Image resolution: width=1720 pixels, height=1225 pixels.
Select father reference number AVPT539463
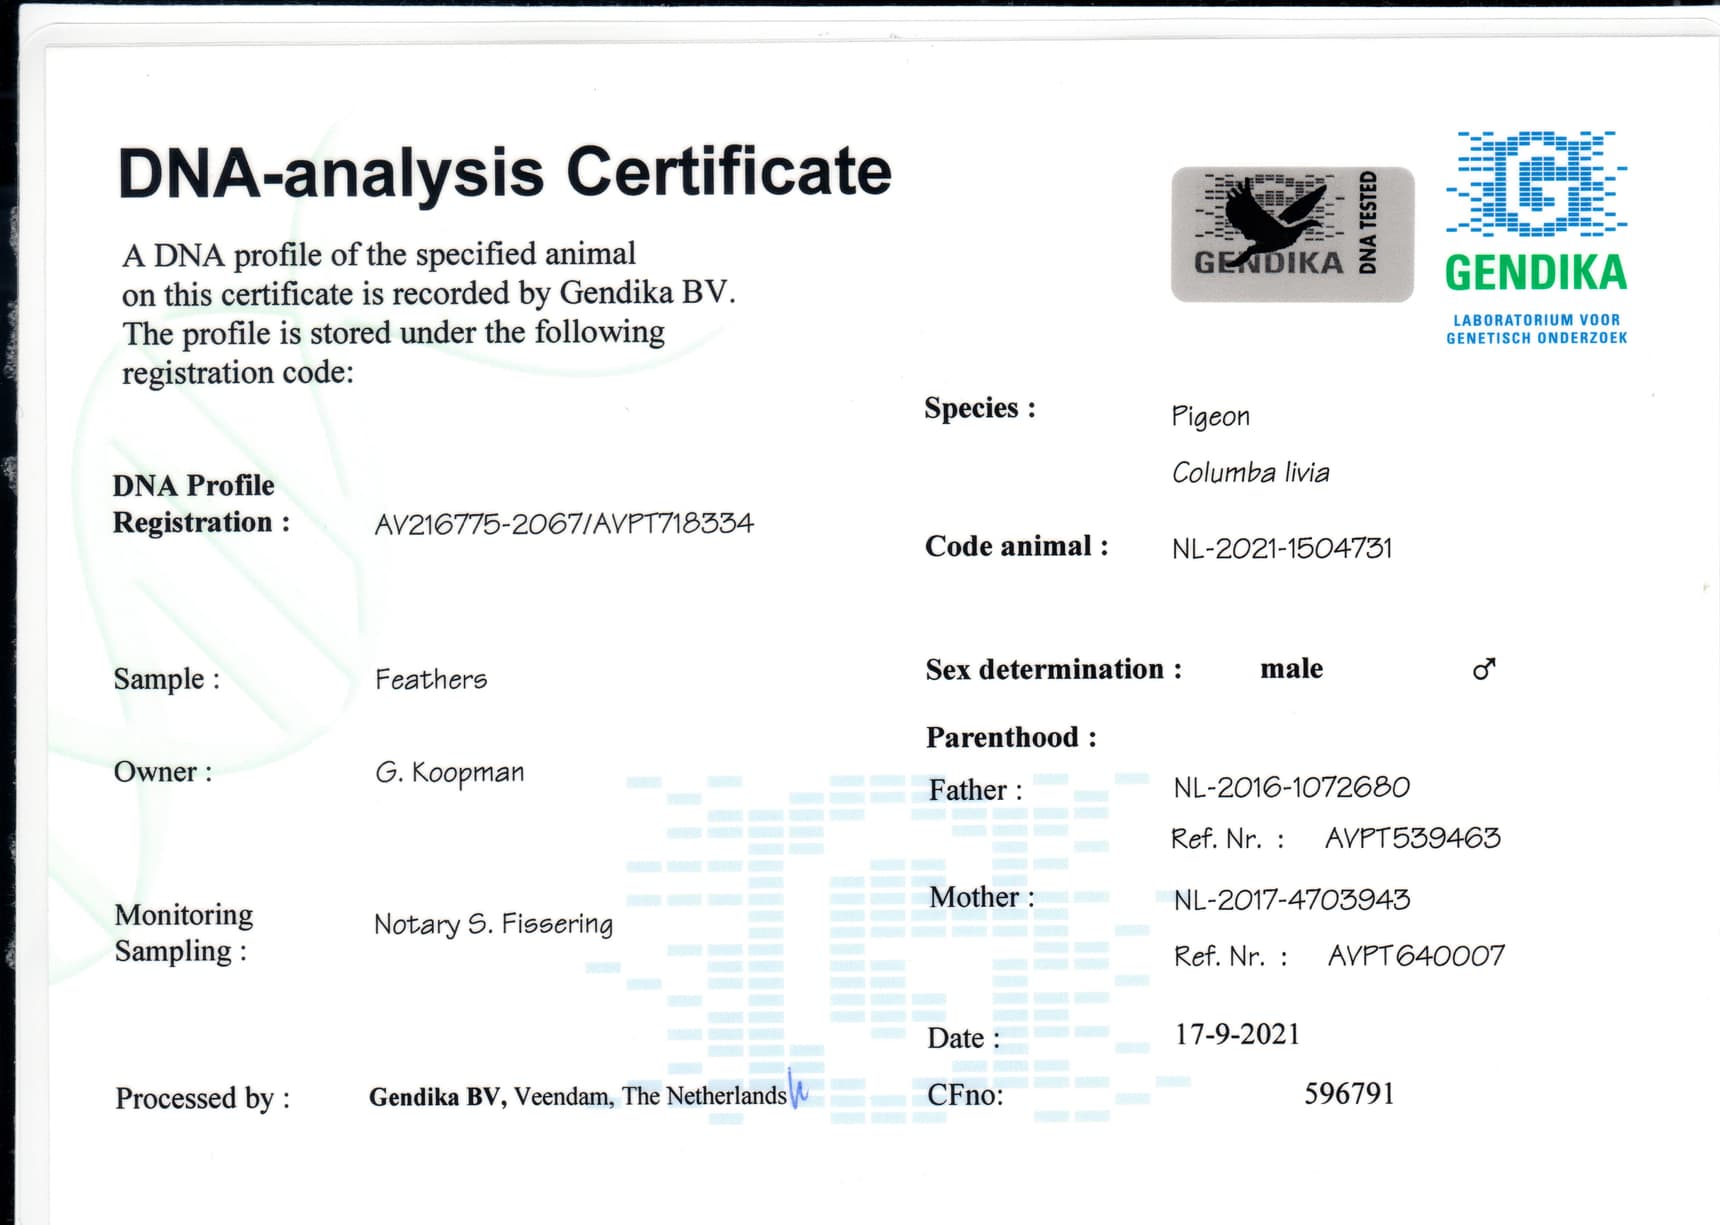coord(1412,838)
